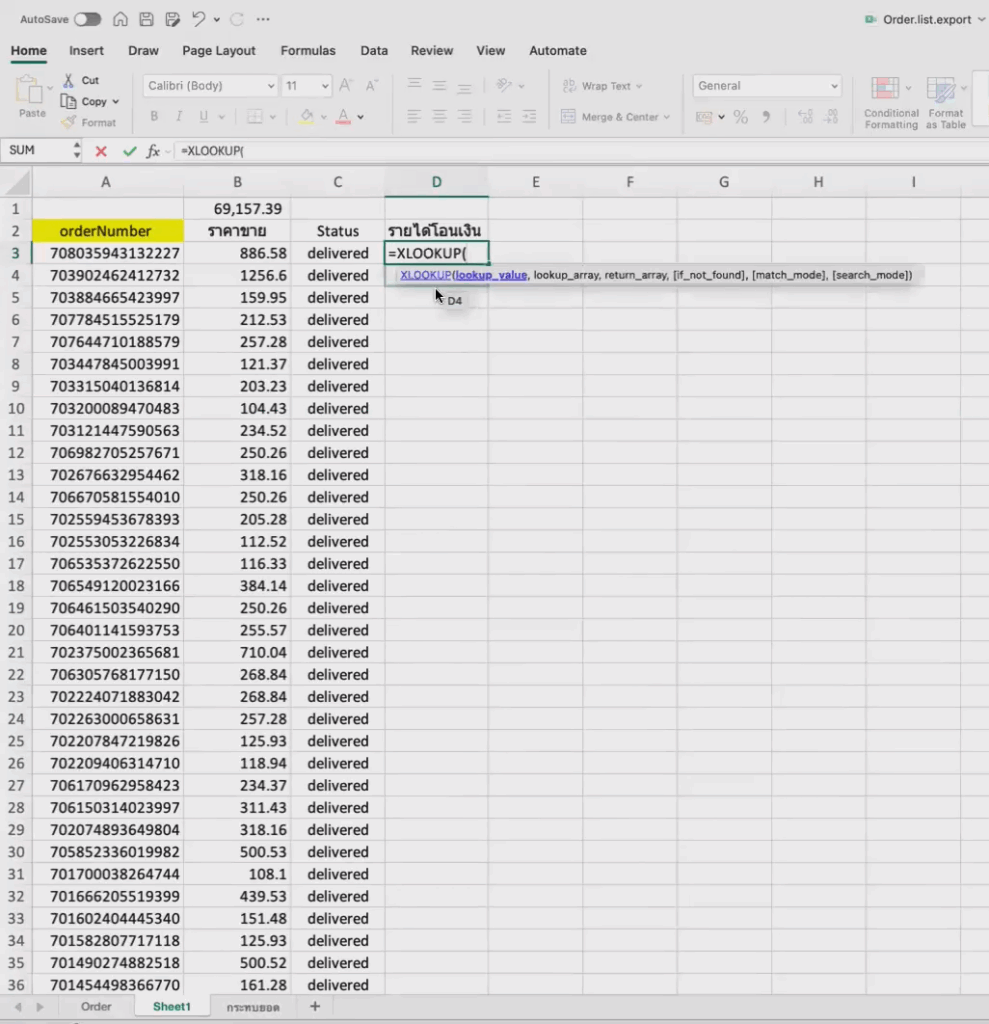The height and width of the screenshot is (1024, 989).
Task: Open the Formulas ribbon tab
Action: click(308, 51)
